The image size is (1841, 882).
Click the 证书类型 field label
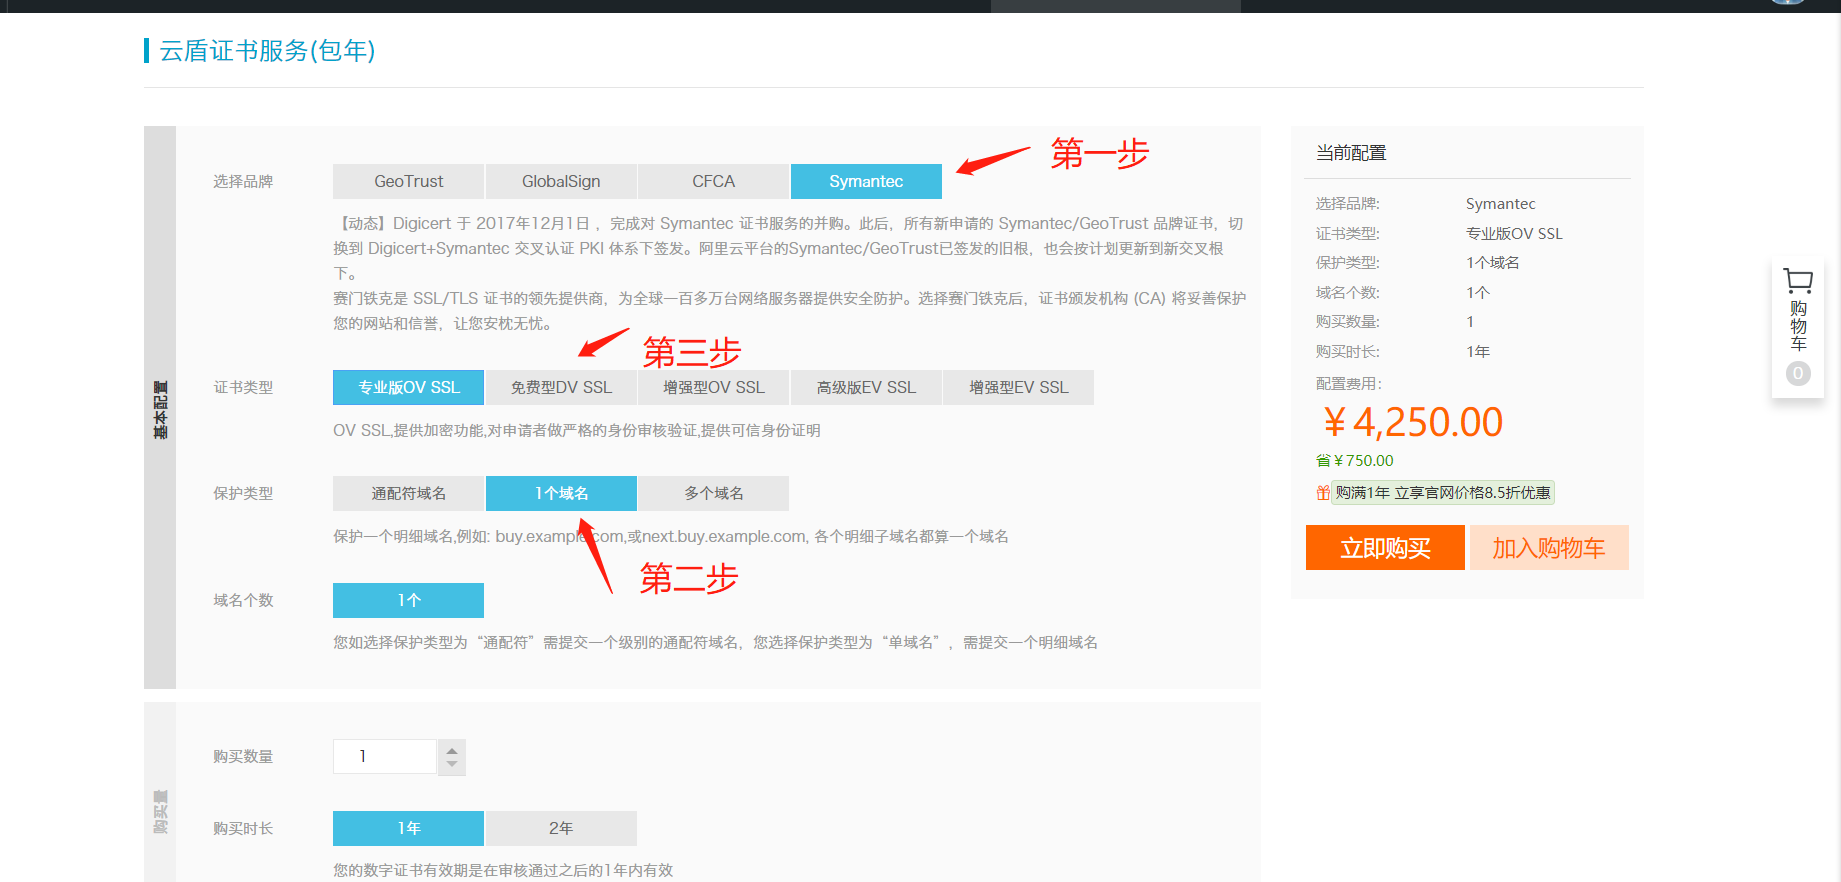pyautogui.click(x=243, y=387)
